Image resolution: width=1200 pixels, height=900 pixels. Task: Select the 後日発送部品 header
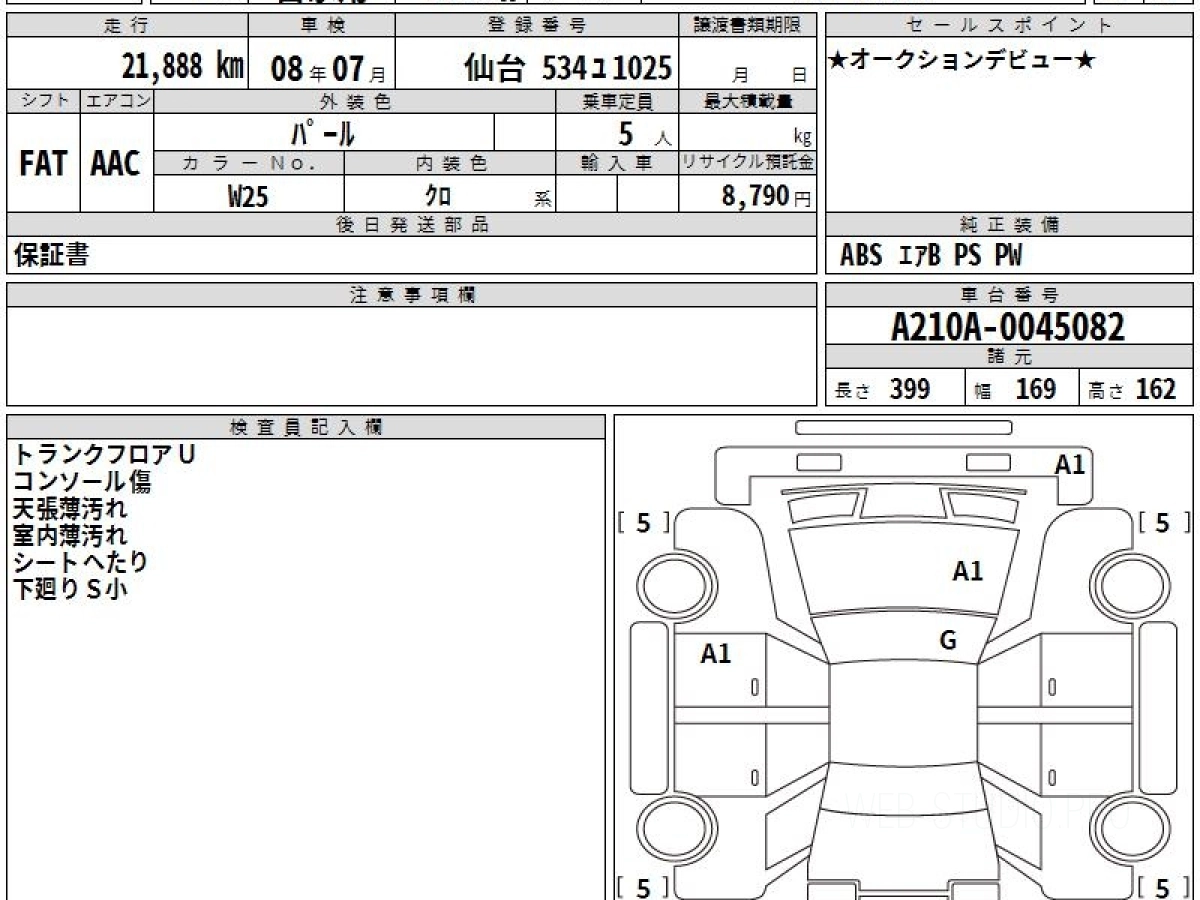pos(412,225)
